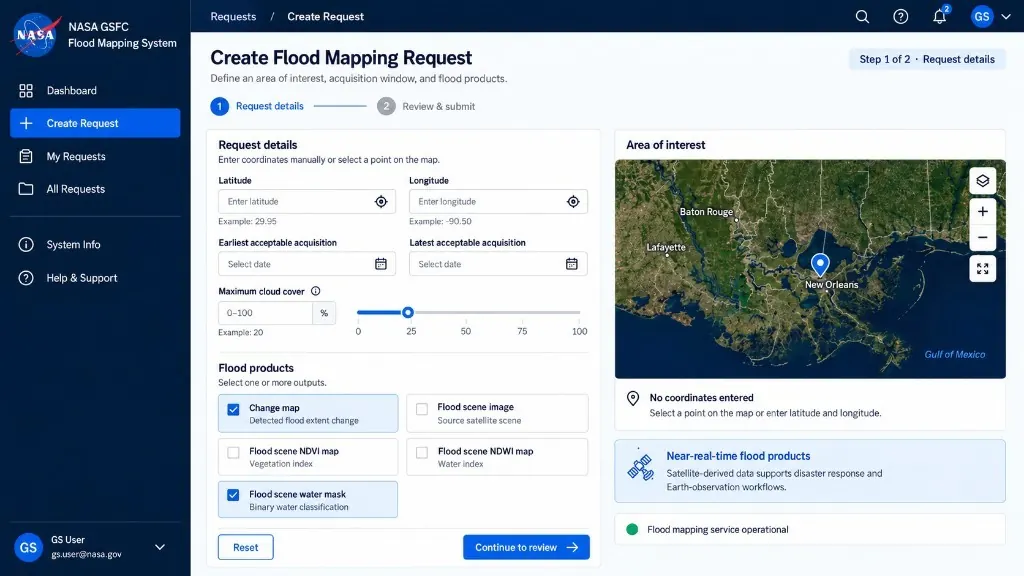Use locate target icon in Longitude field
The width and height of the screenshot is (1024, 576).
[573, 202]
